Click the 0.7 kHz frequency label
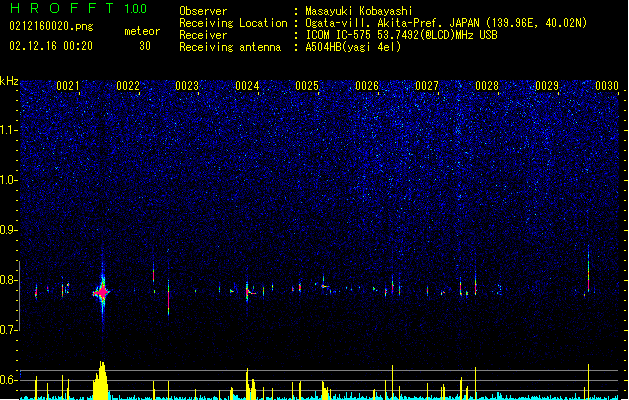The image size is (629, 400). tap(8, 330)
